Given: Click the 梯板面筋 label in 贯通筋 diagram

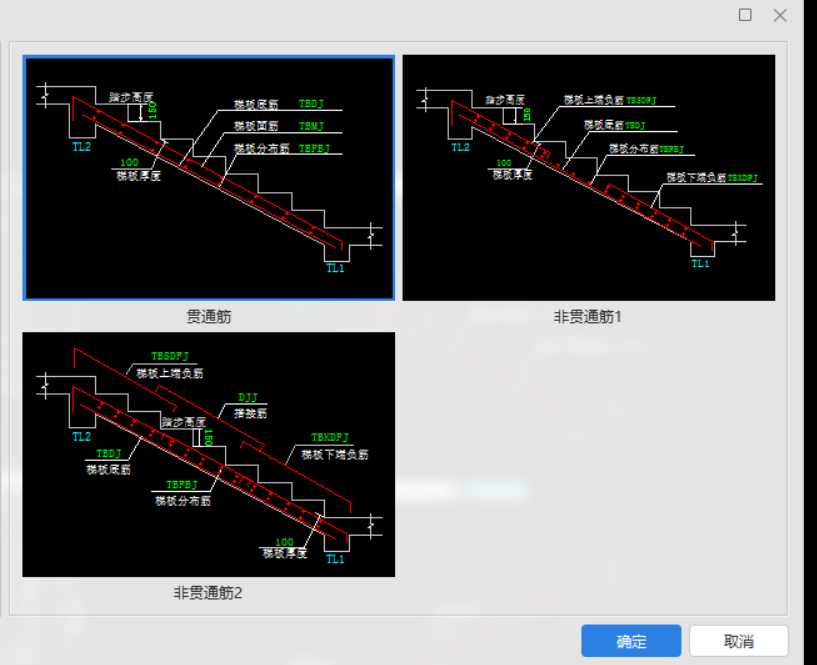Looking at the screenshot, I should (x=256, y=126).
